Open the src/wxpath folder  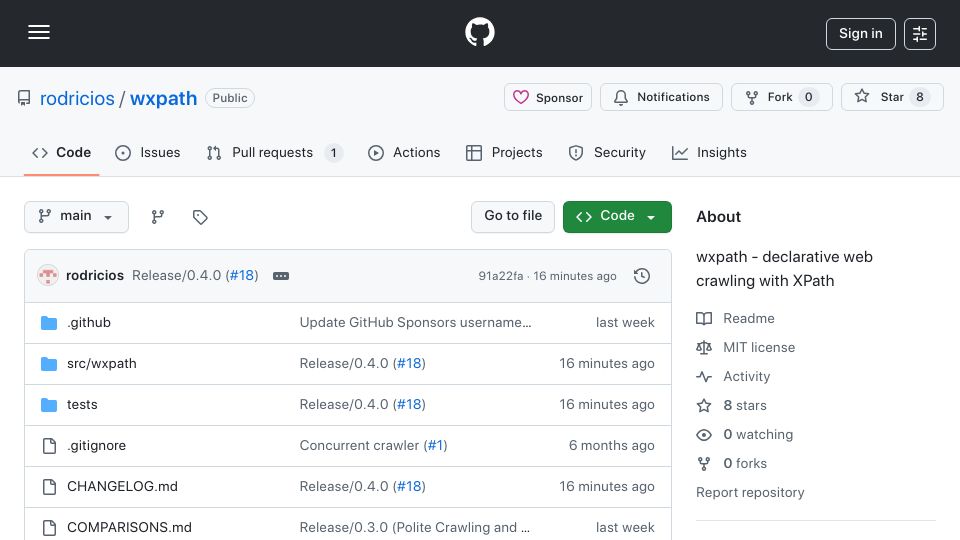[102, 364]
